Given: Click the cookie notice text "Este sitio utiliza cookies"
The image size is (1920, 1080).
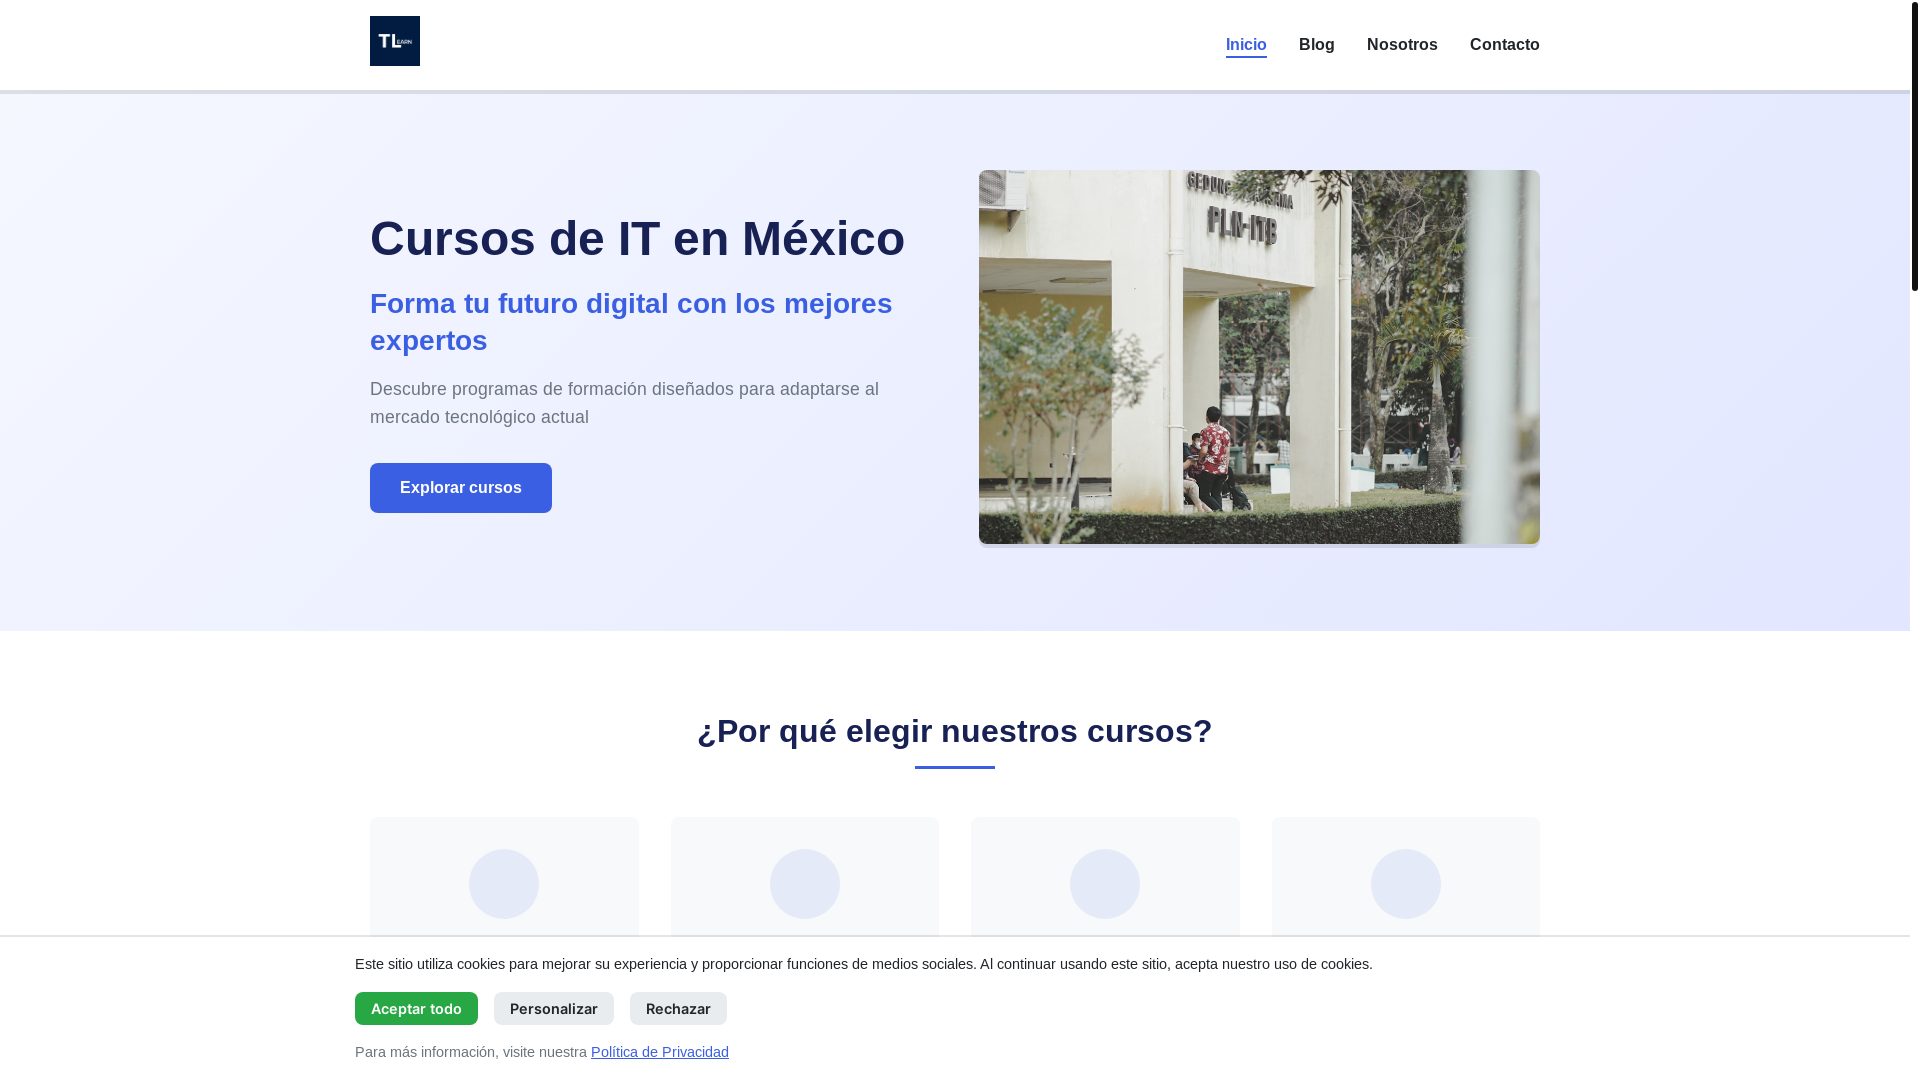Looking at the screenshot, I should (x=864, y=964).
